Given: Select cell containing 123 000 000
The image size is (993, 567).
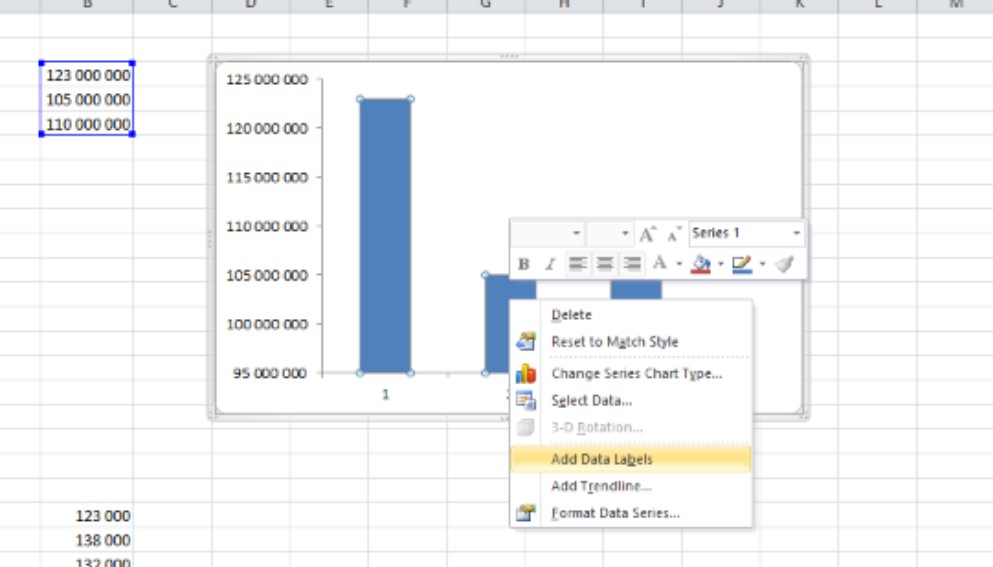Looking at the screenshot, I should (x=87, y=75).
